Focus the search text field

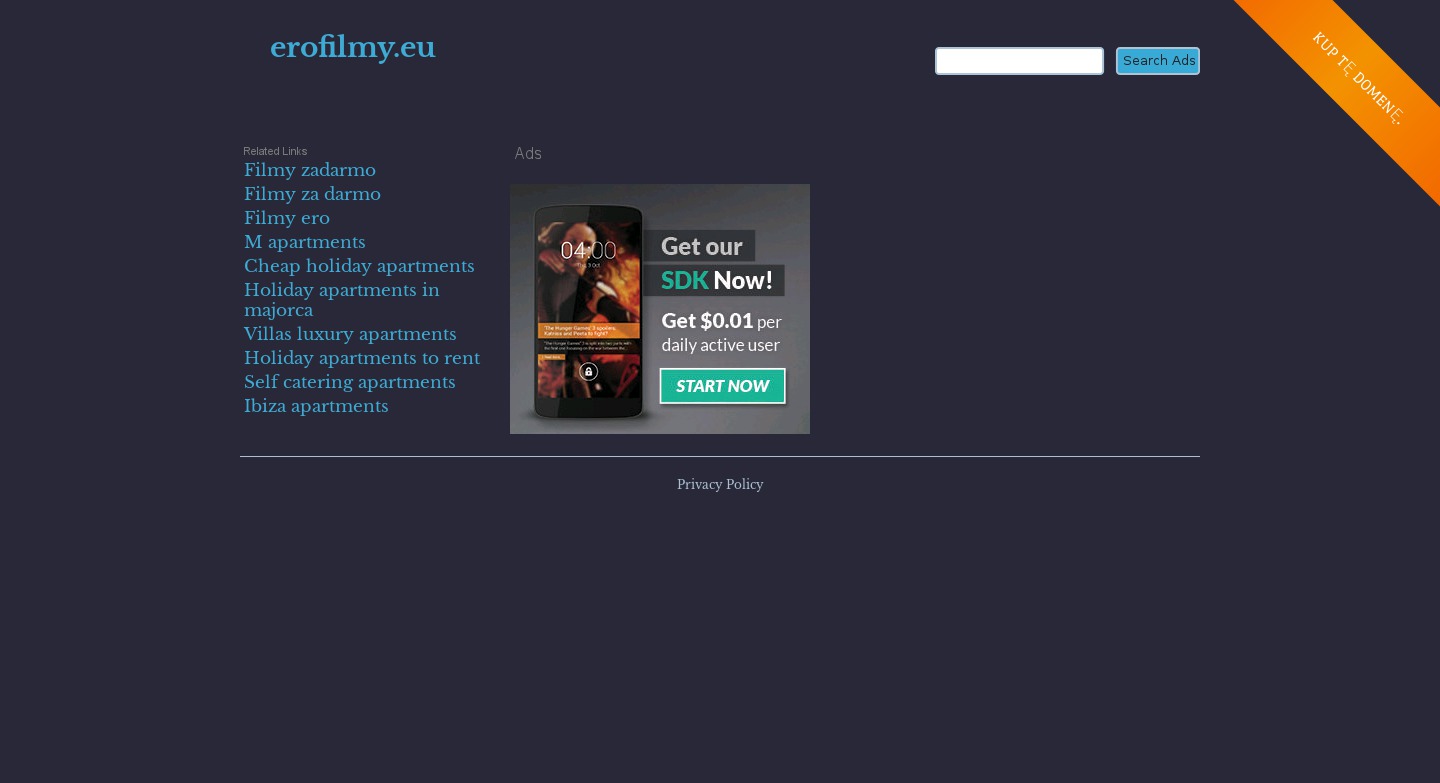(x=1019, y=61)
